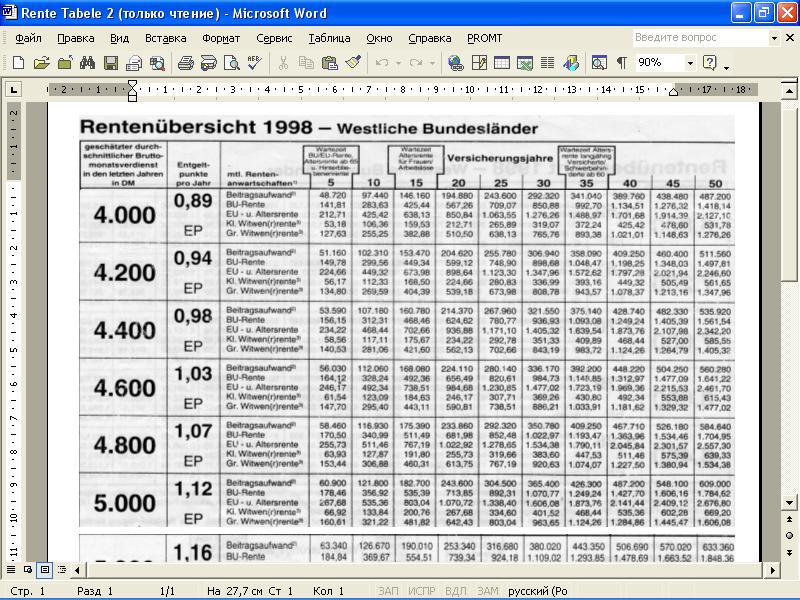
Task: Open the Формат menu
Action: tap(221, 38)
